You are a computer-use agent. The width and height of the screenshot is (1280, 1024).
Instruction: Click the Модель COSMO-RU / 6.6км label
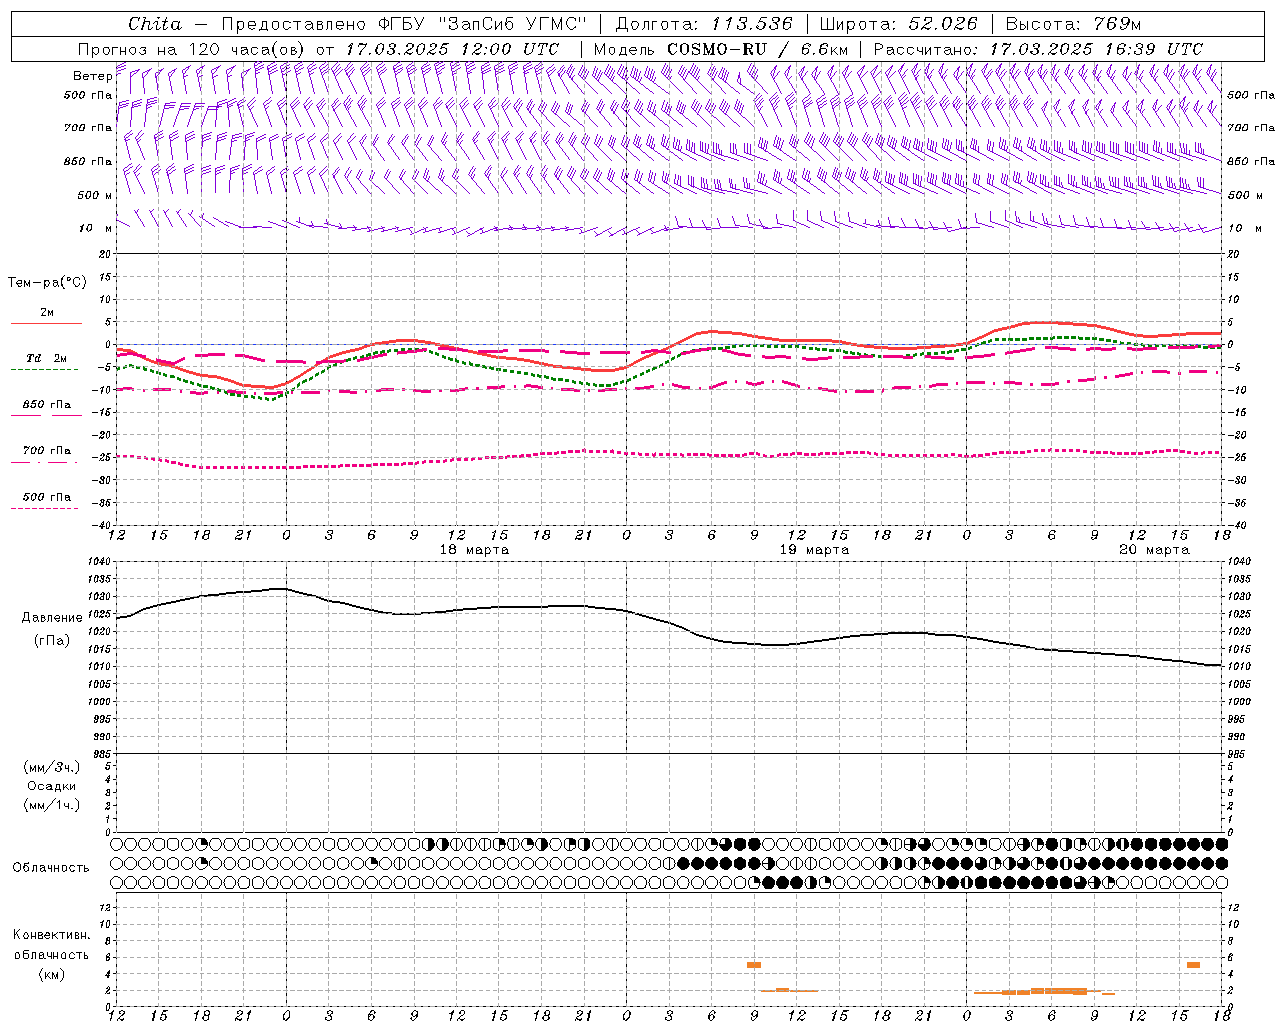[721, 49]
